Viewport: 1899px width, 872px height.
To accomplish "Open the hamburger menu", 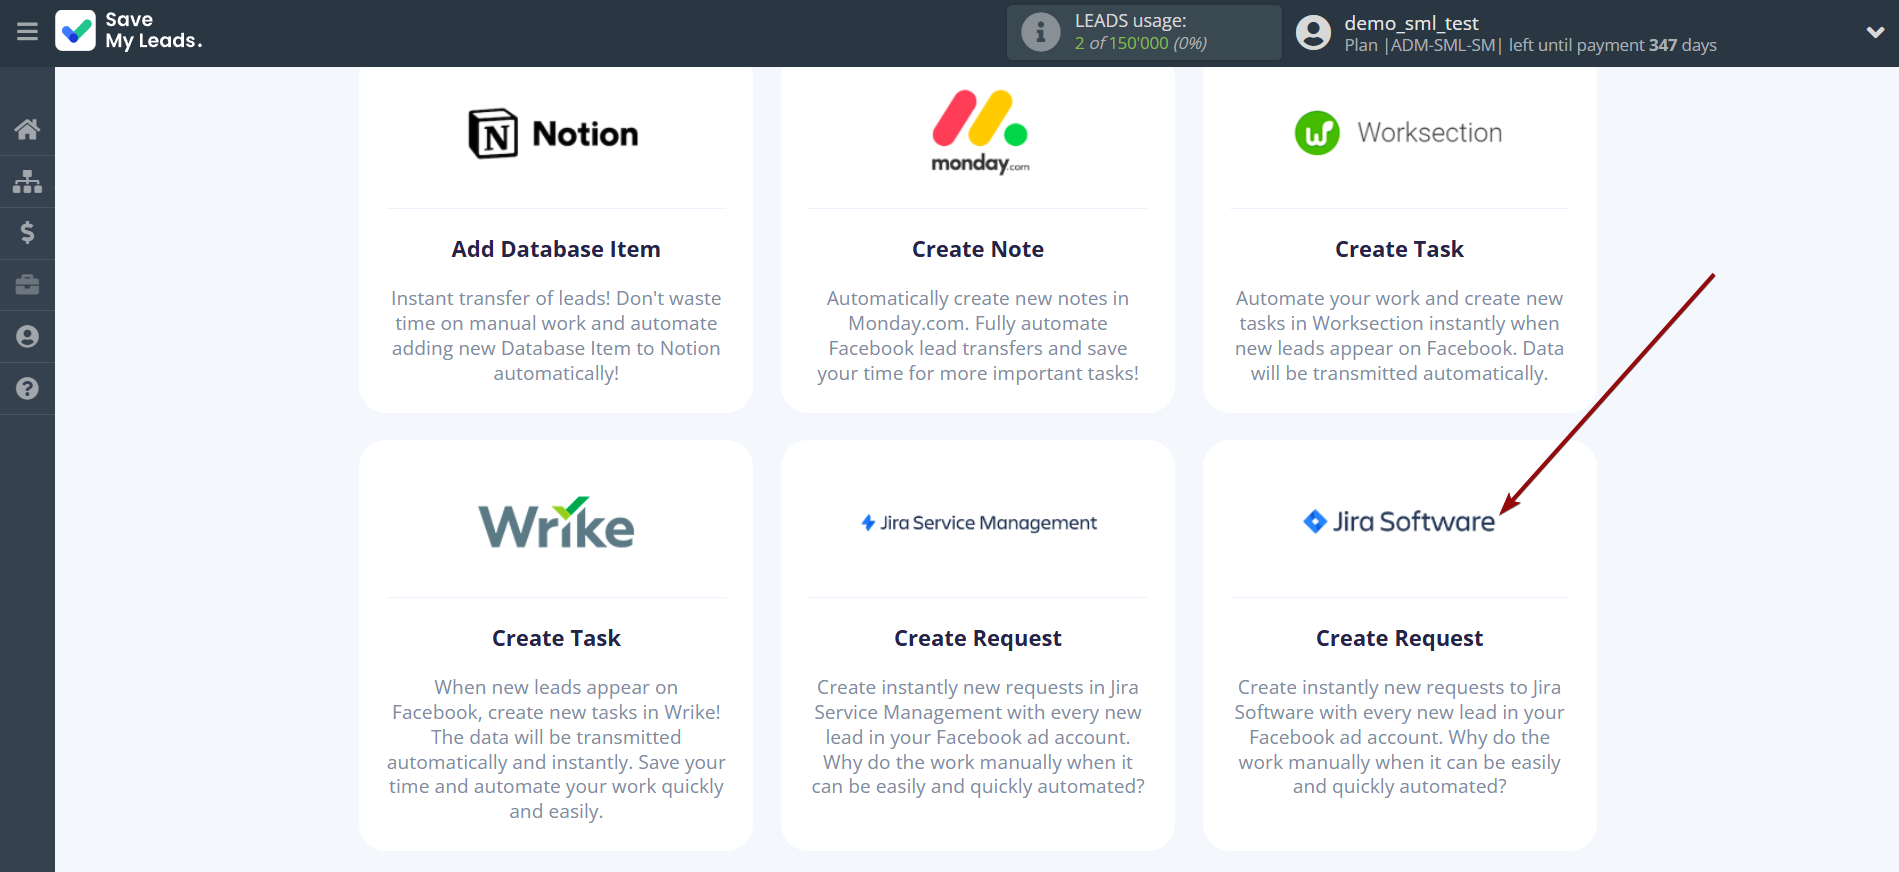I will 27,32.
